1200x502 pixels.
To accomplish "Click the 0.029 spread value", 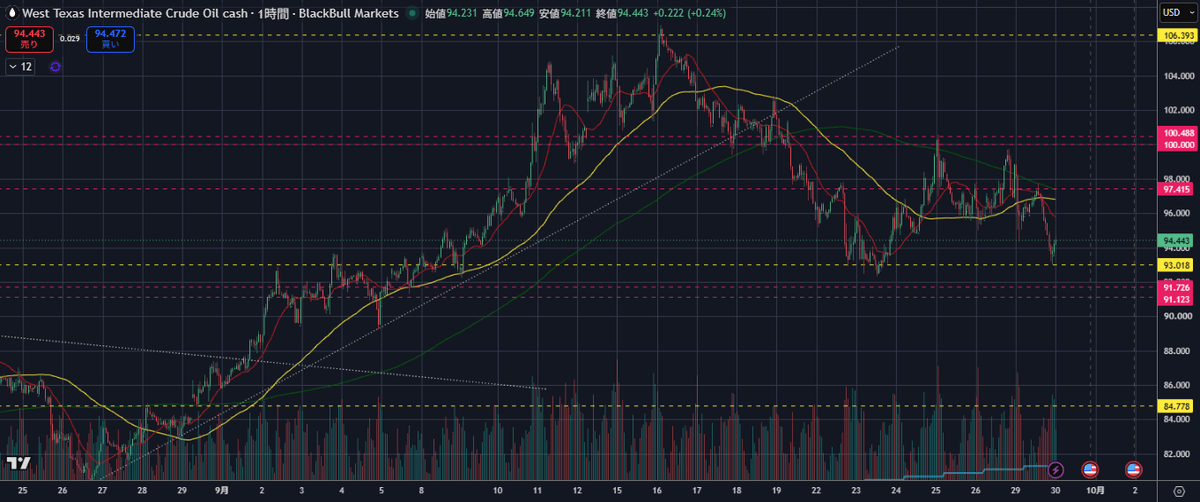I will (x=69, y=39).
